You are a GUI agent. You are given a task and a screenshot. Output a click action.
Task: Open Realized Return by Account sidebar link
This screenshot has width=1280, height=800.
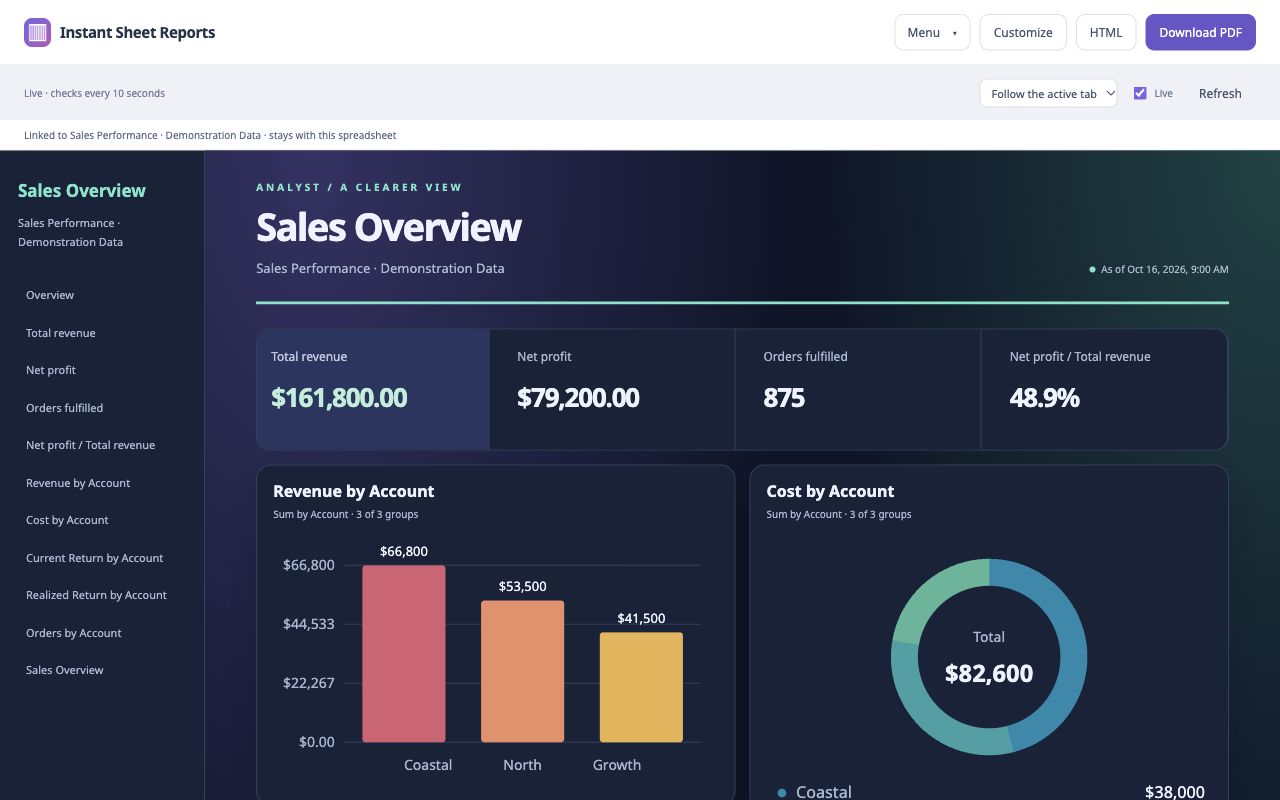pyautogui.click(x=96, y=595)
